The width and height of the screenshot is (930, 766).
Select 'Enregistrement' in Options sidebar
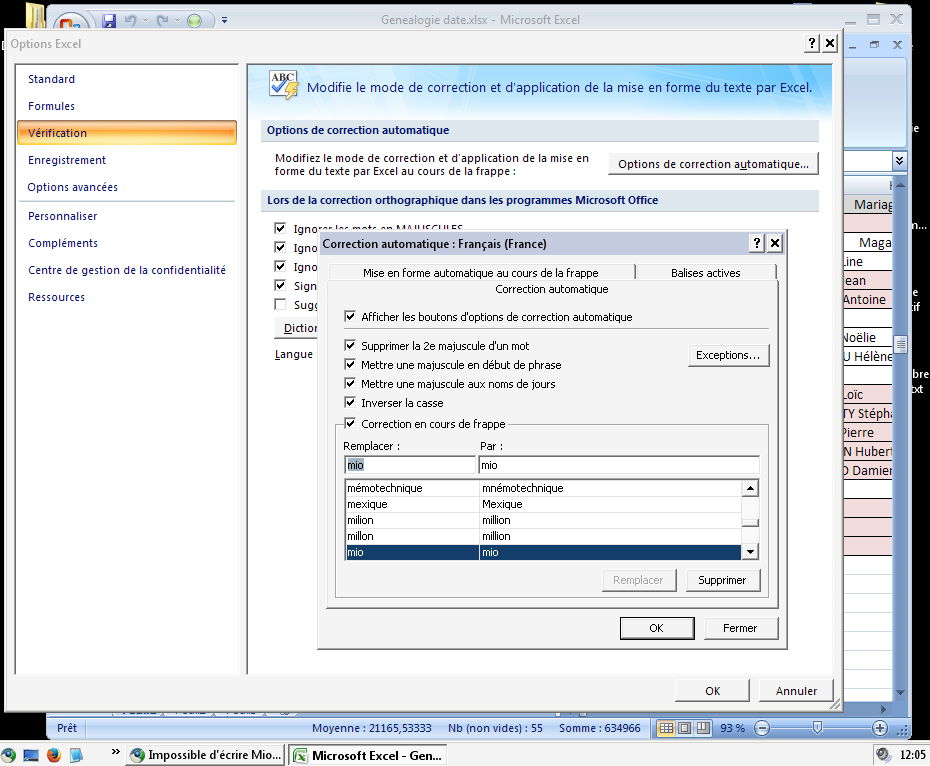click(x=66, y=160)
